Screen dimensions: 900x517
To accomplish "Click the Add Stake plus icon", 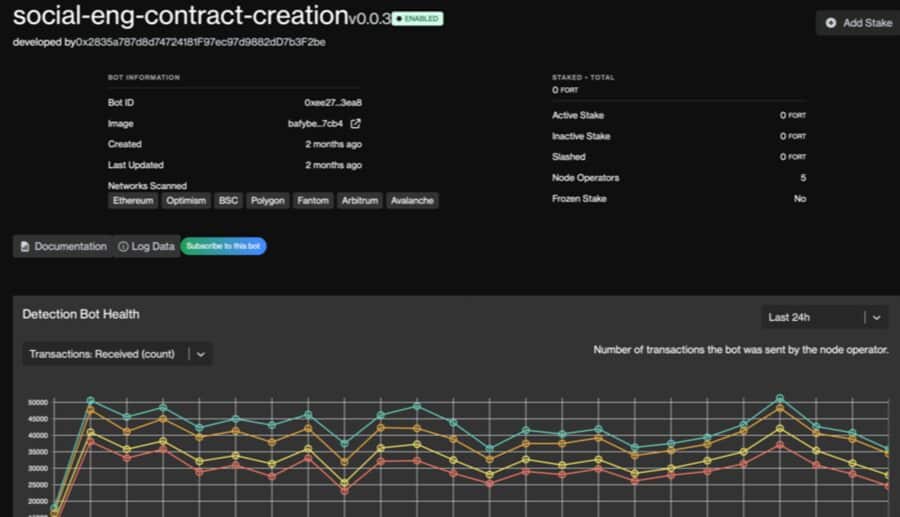I will pos(831,23).
